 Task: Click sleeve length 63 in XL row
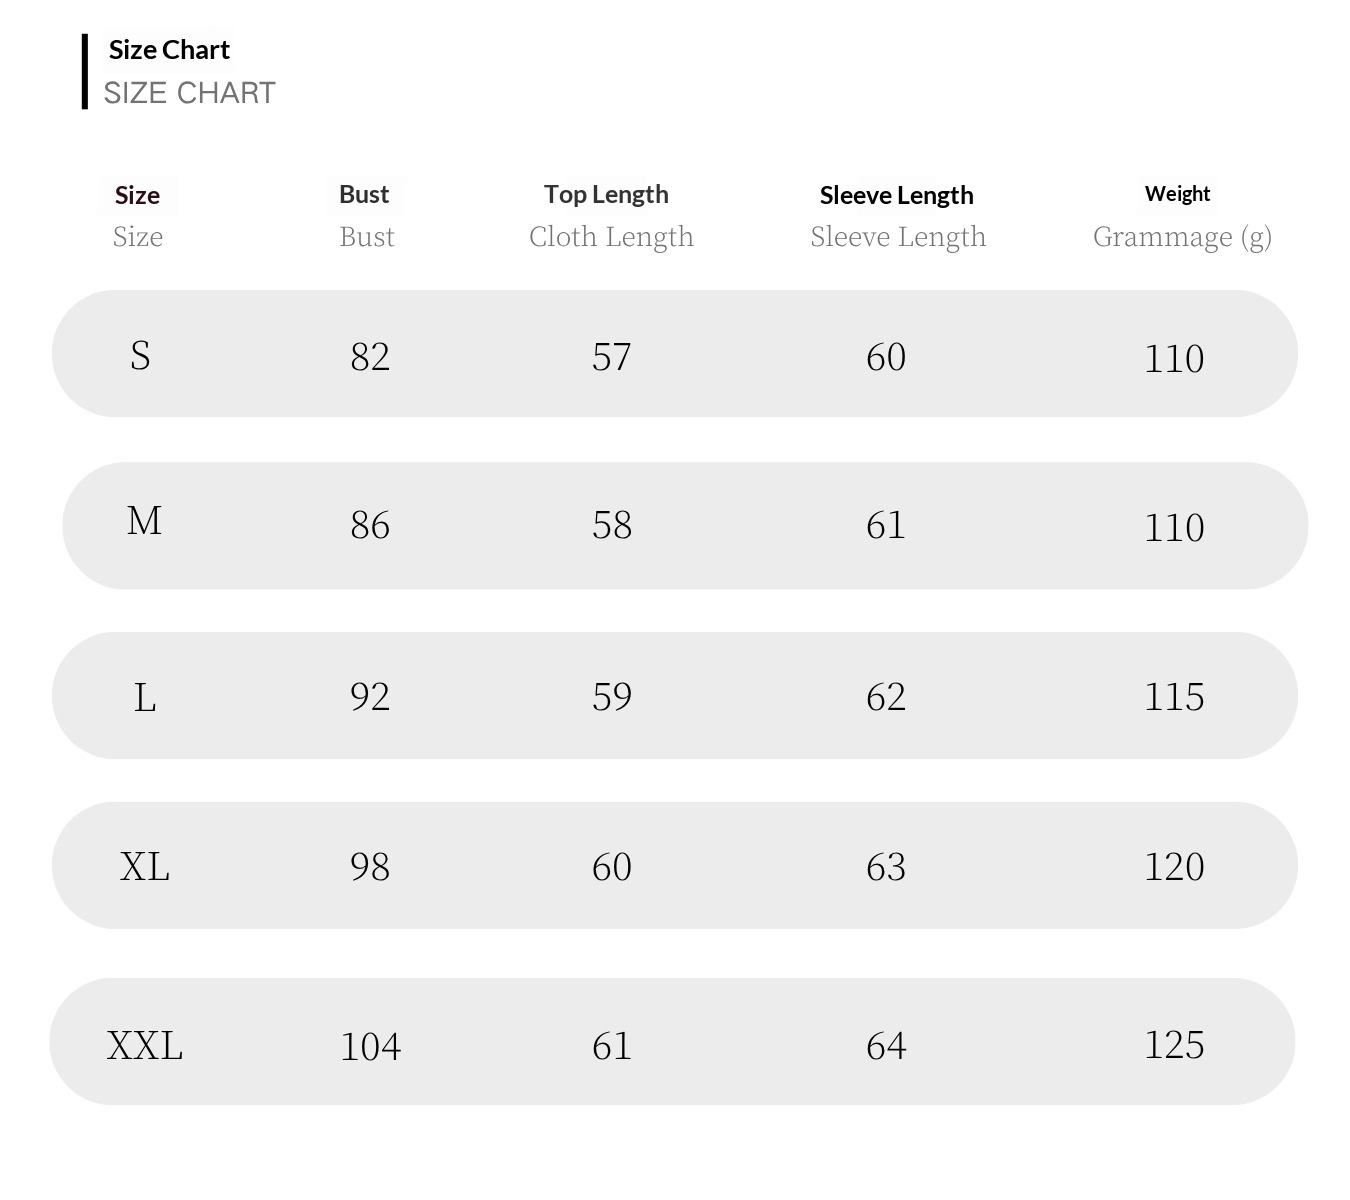click(x=886, y=867)
